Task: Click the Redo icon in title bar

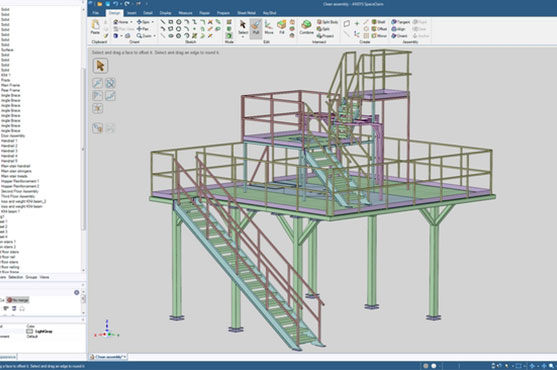Action: point(127,4)
